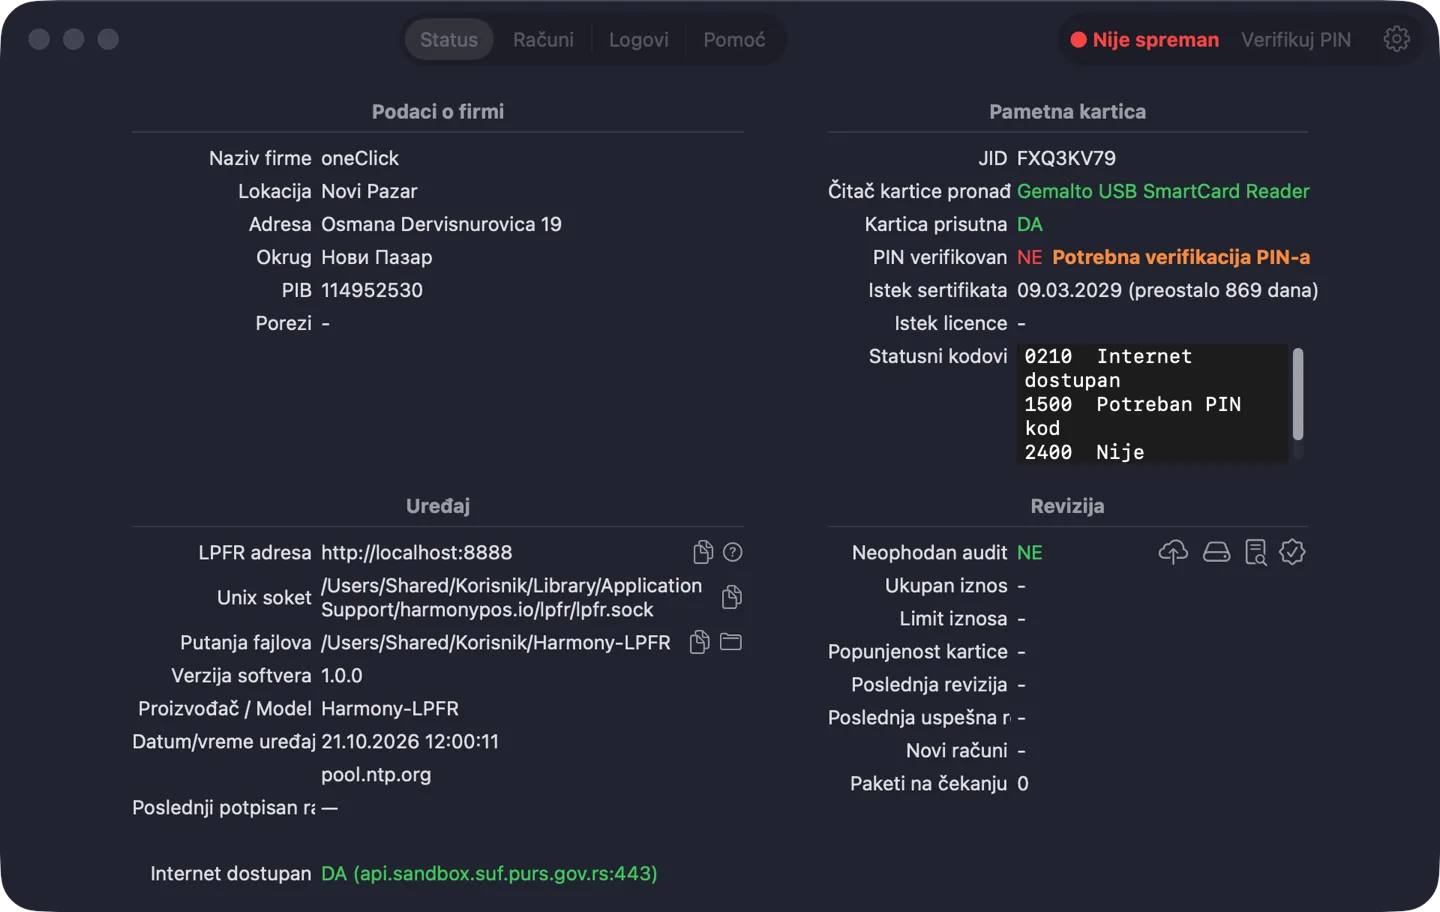Screen dimensions: 1440x912
Task: Switch to the Status tab
Action: click(449, 40)
